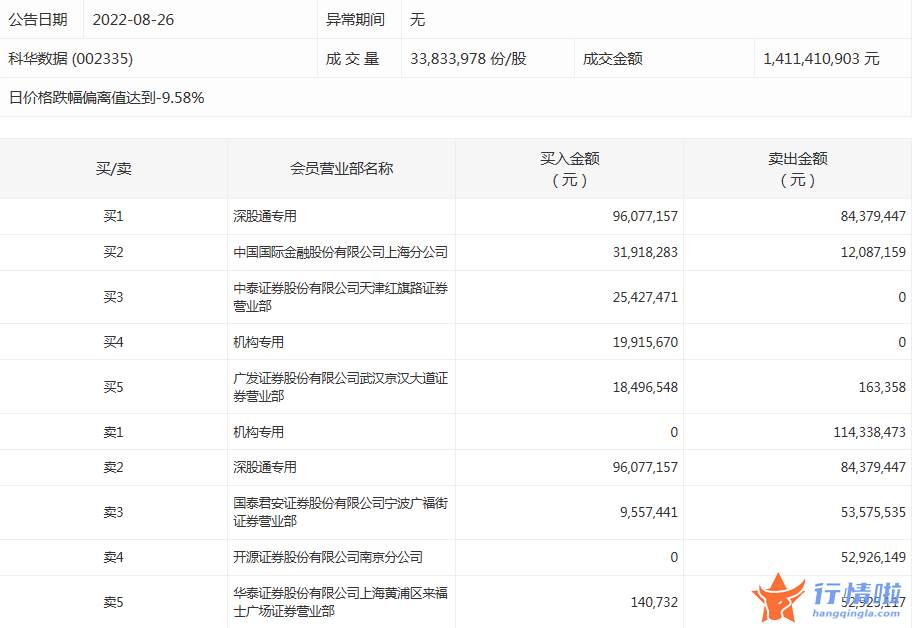
Task: Click the buy amount 0 in 卖4 row
Action: (x=674, y=557)
